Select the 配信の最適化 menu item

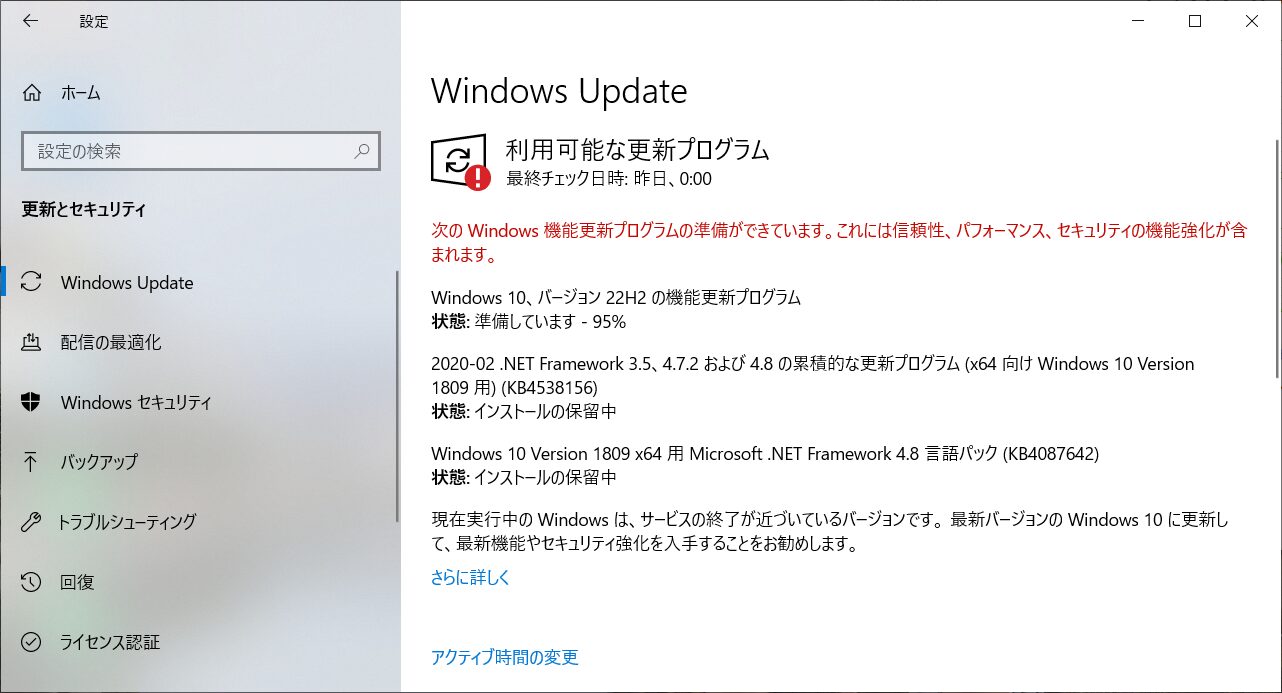coord(200,342)
